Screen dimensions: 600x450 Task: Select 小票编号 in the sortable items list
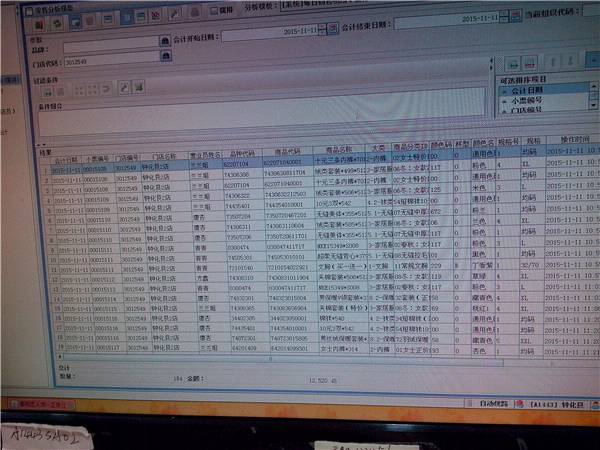click(525, 100)
